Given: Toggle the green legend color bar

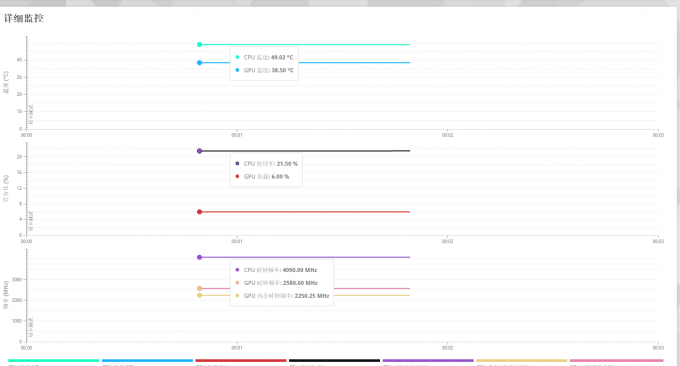Looking at the screenshot, I should 54,360.
